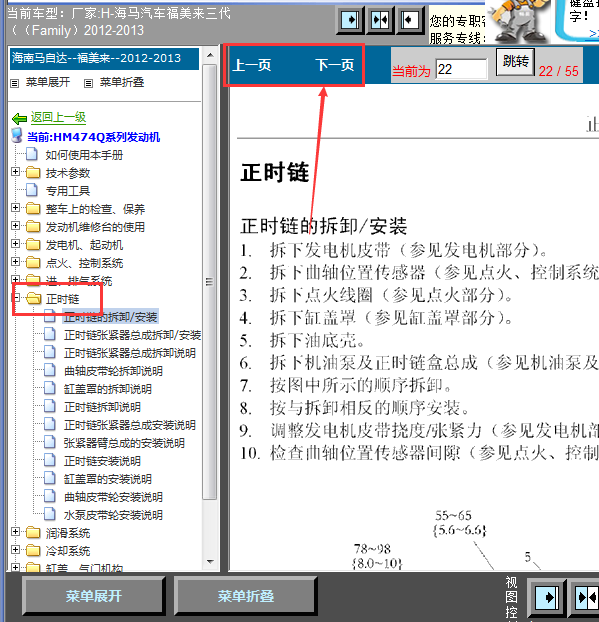Screen dimensions: 599x622
Task: Expand the 整车上的检查、保养 node
Action: (x=15, y=207)
